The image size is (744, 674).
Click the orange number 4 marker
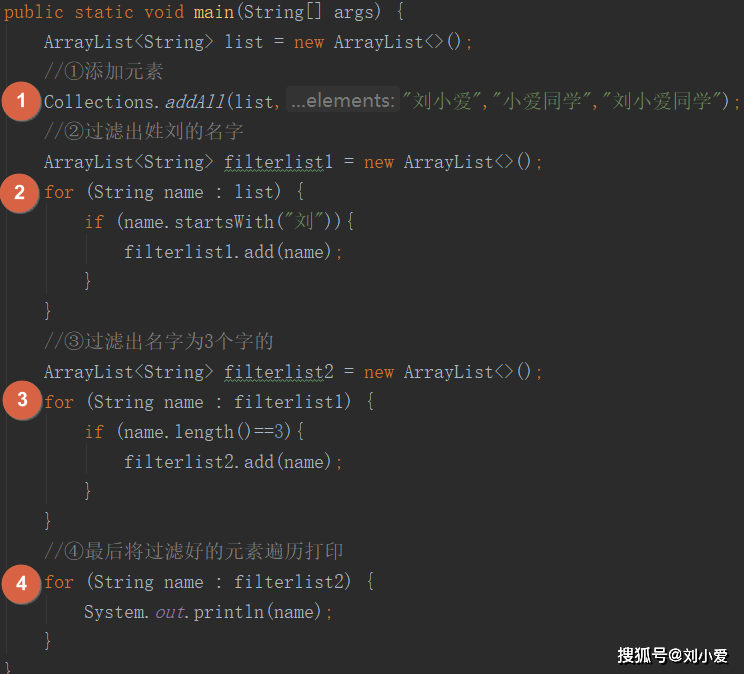(20, 582)
